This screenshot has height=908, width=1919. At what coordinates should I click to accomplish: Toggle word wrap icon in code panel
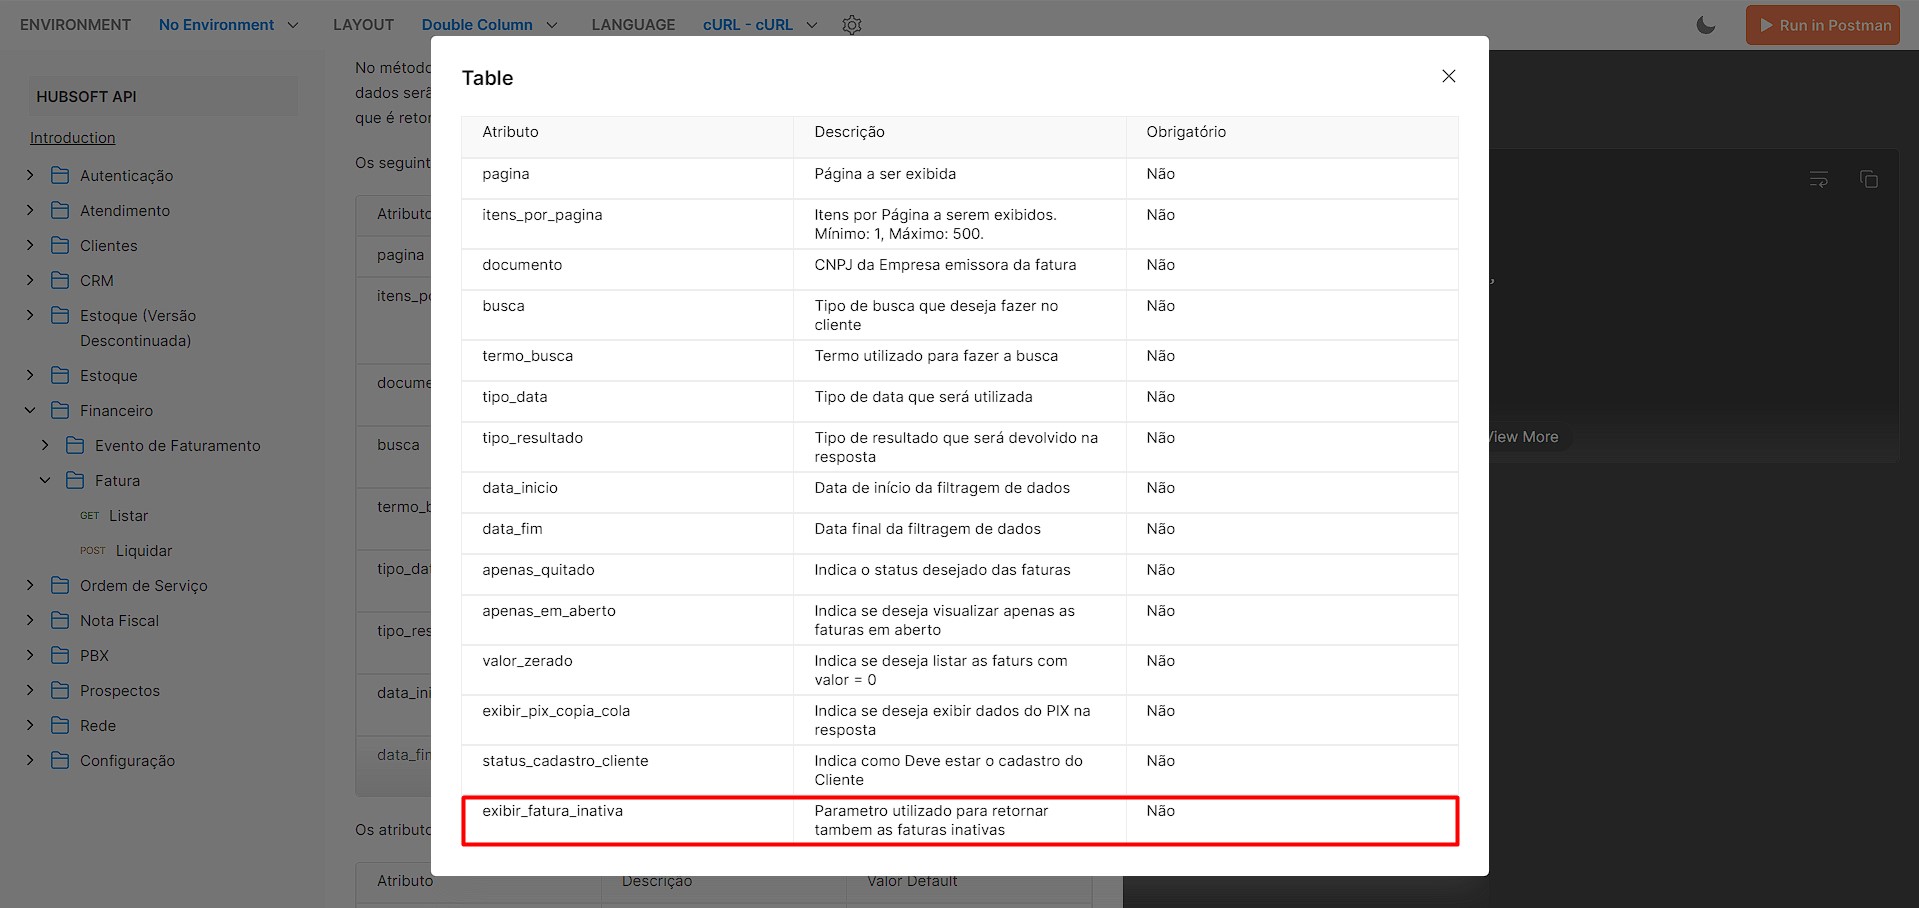point(1819,179)
